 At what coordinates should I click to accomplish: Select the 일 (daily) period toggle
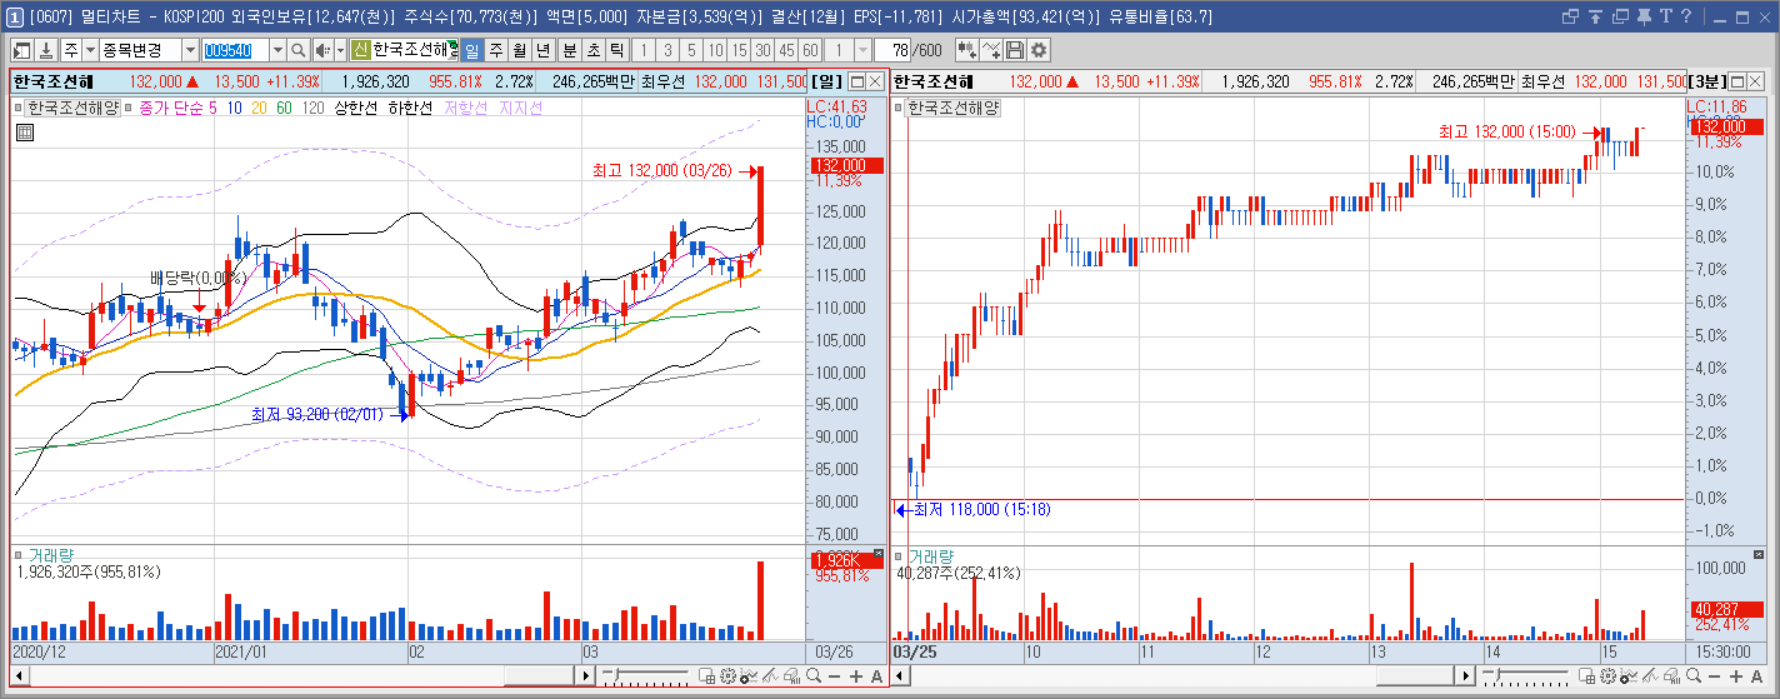pyautogui.click(x=472, y=50)
